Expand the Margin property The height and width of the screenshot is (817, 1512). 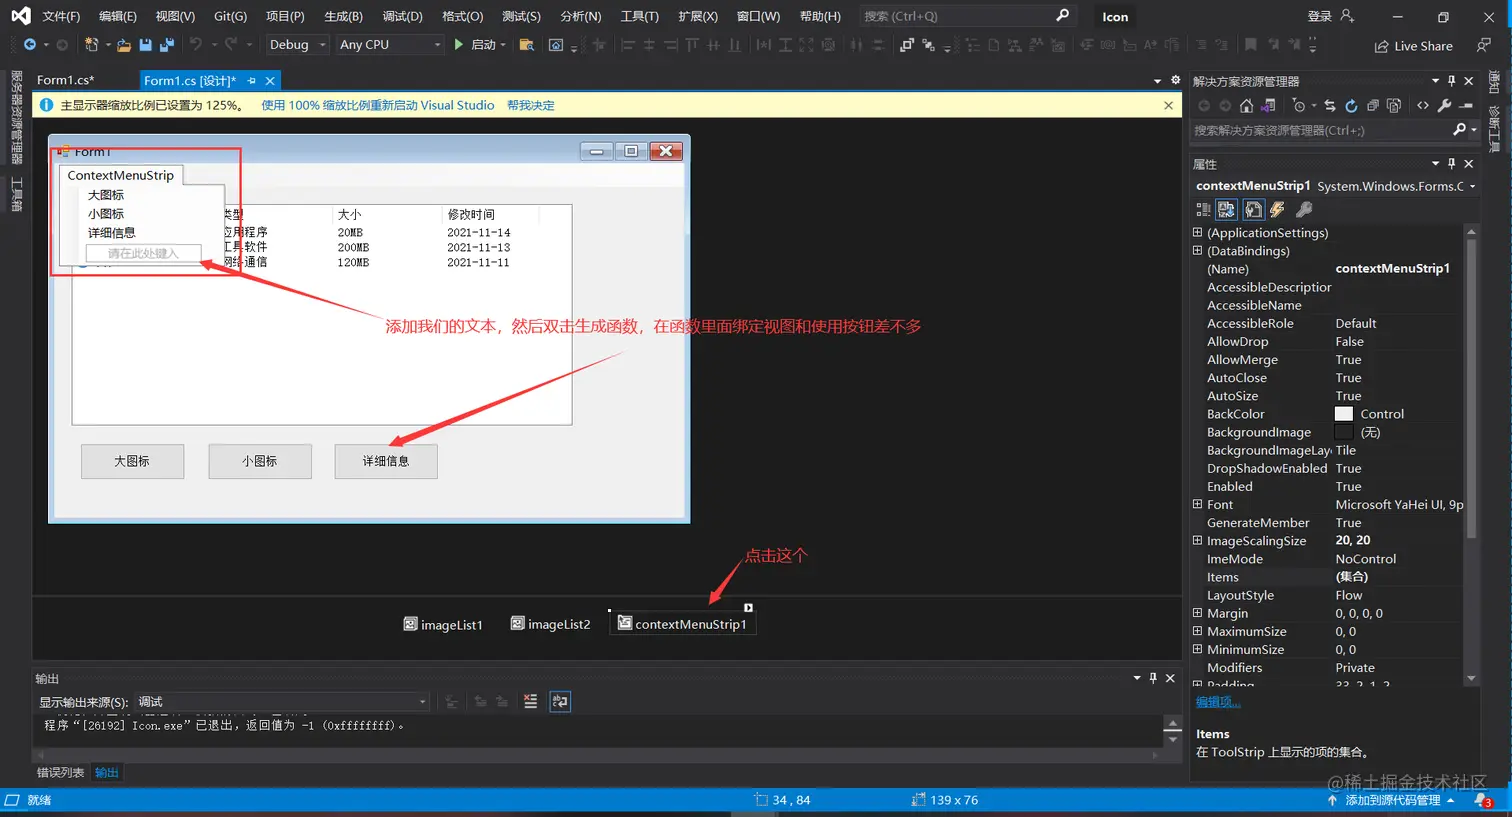(x=1198, y=613)
